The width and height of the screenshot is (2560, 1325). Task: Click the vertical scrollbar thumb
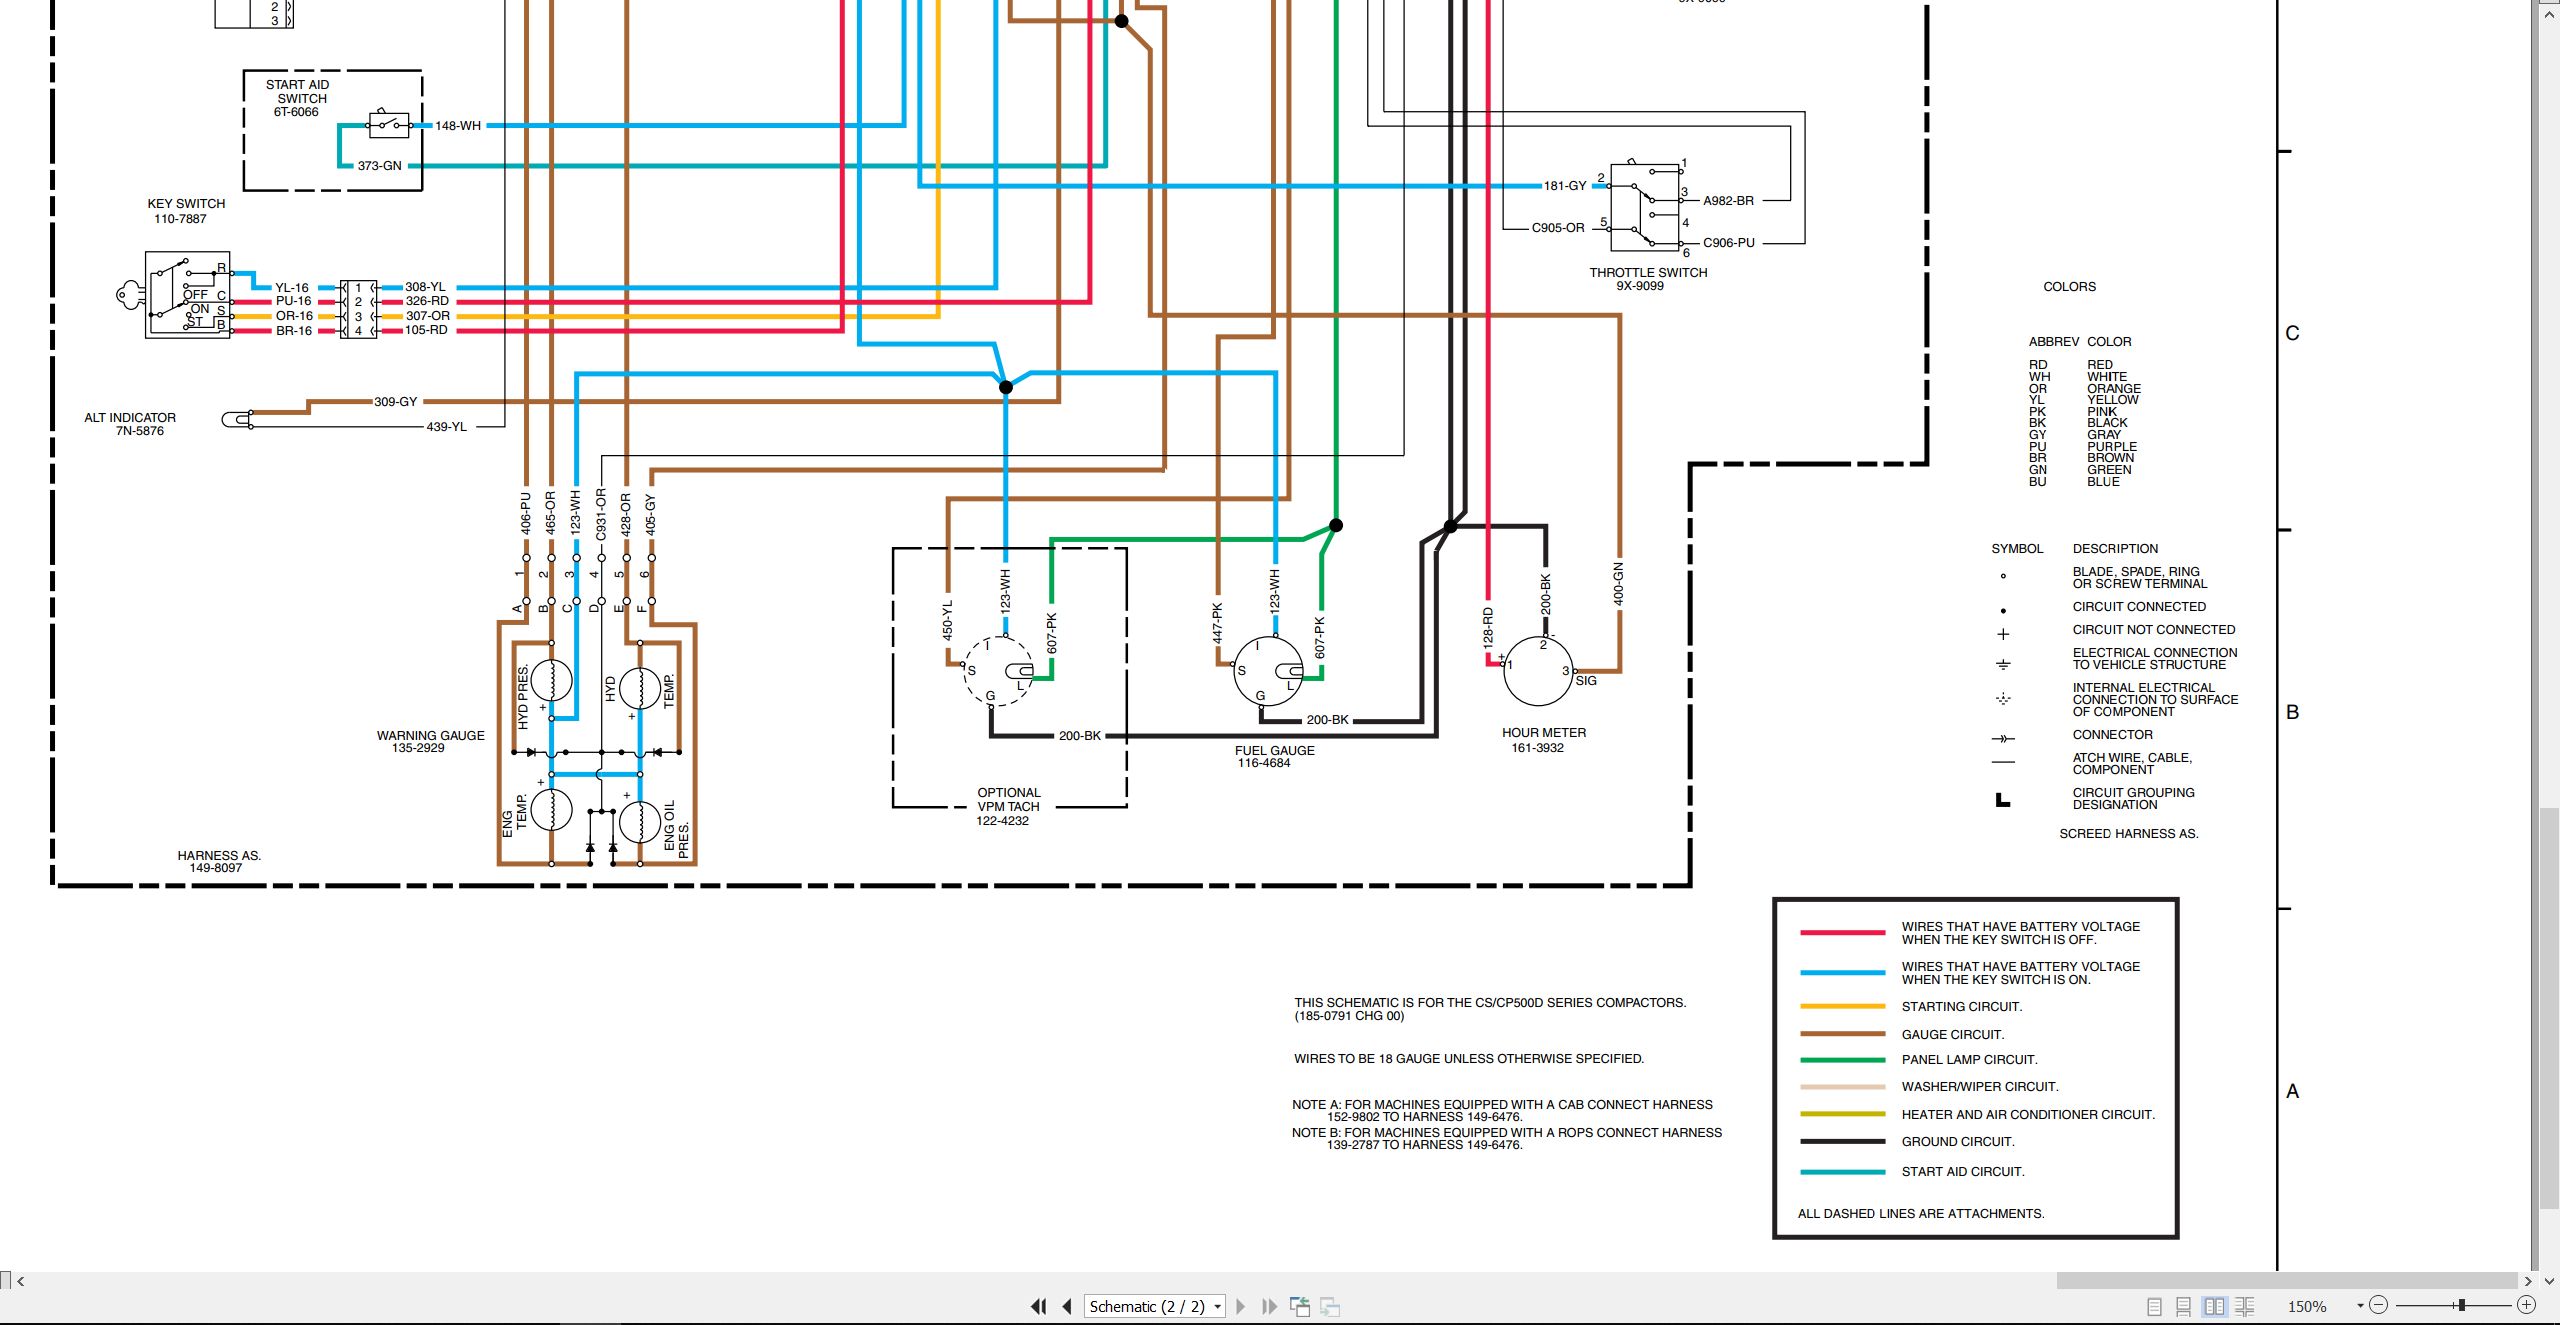pyautogui.click(x=2549, y=1007)
